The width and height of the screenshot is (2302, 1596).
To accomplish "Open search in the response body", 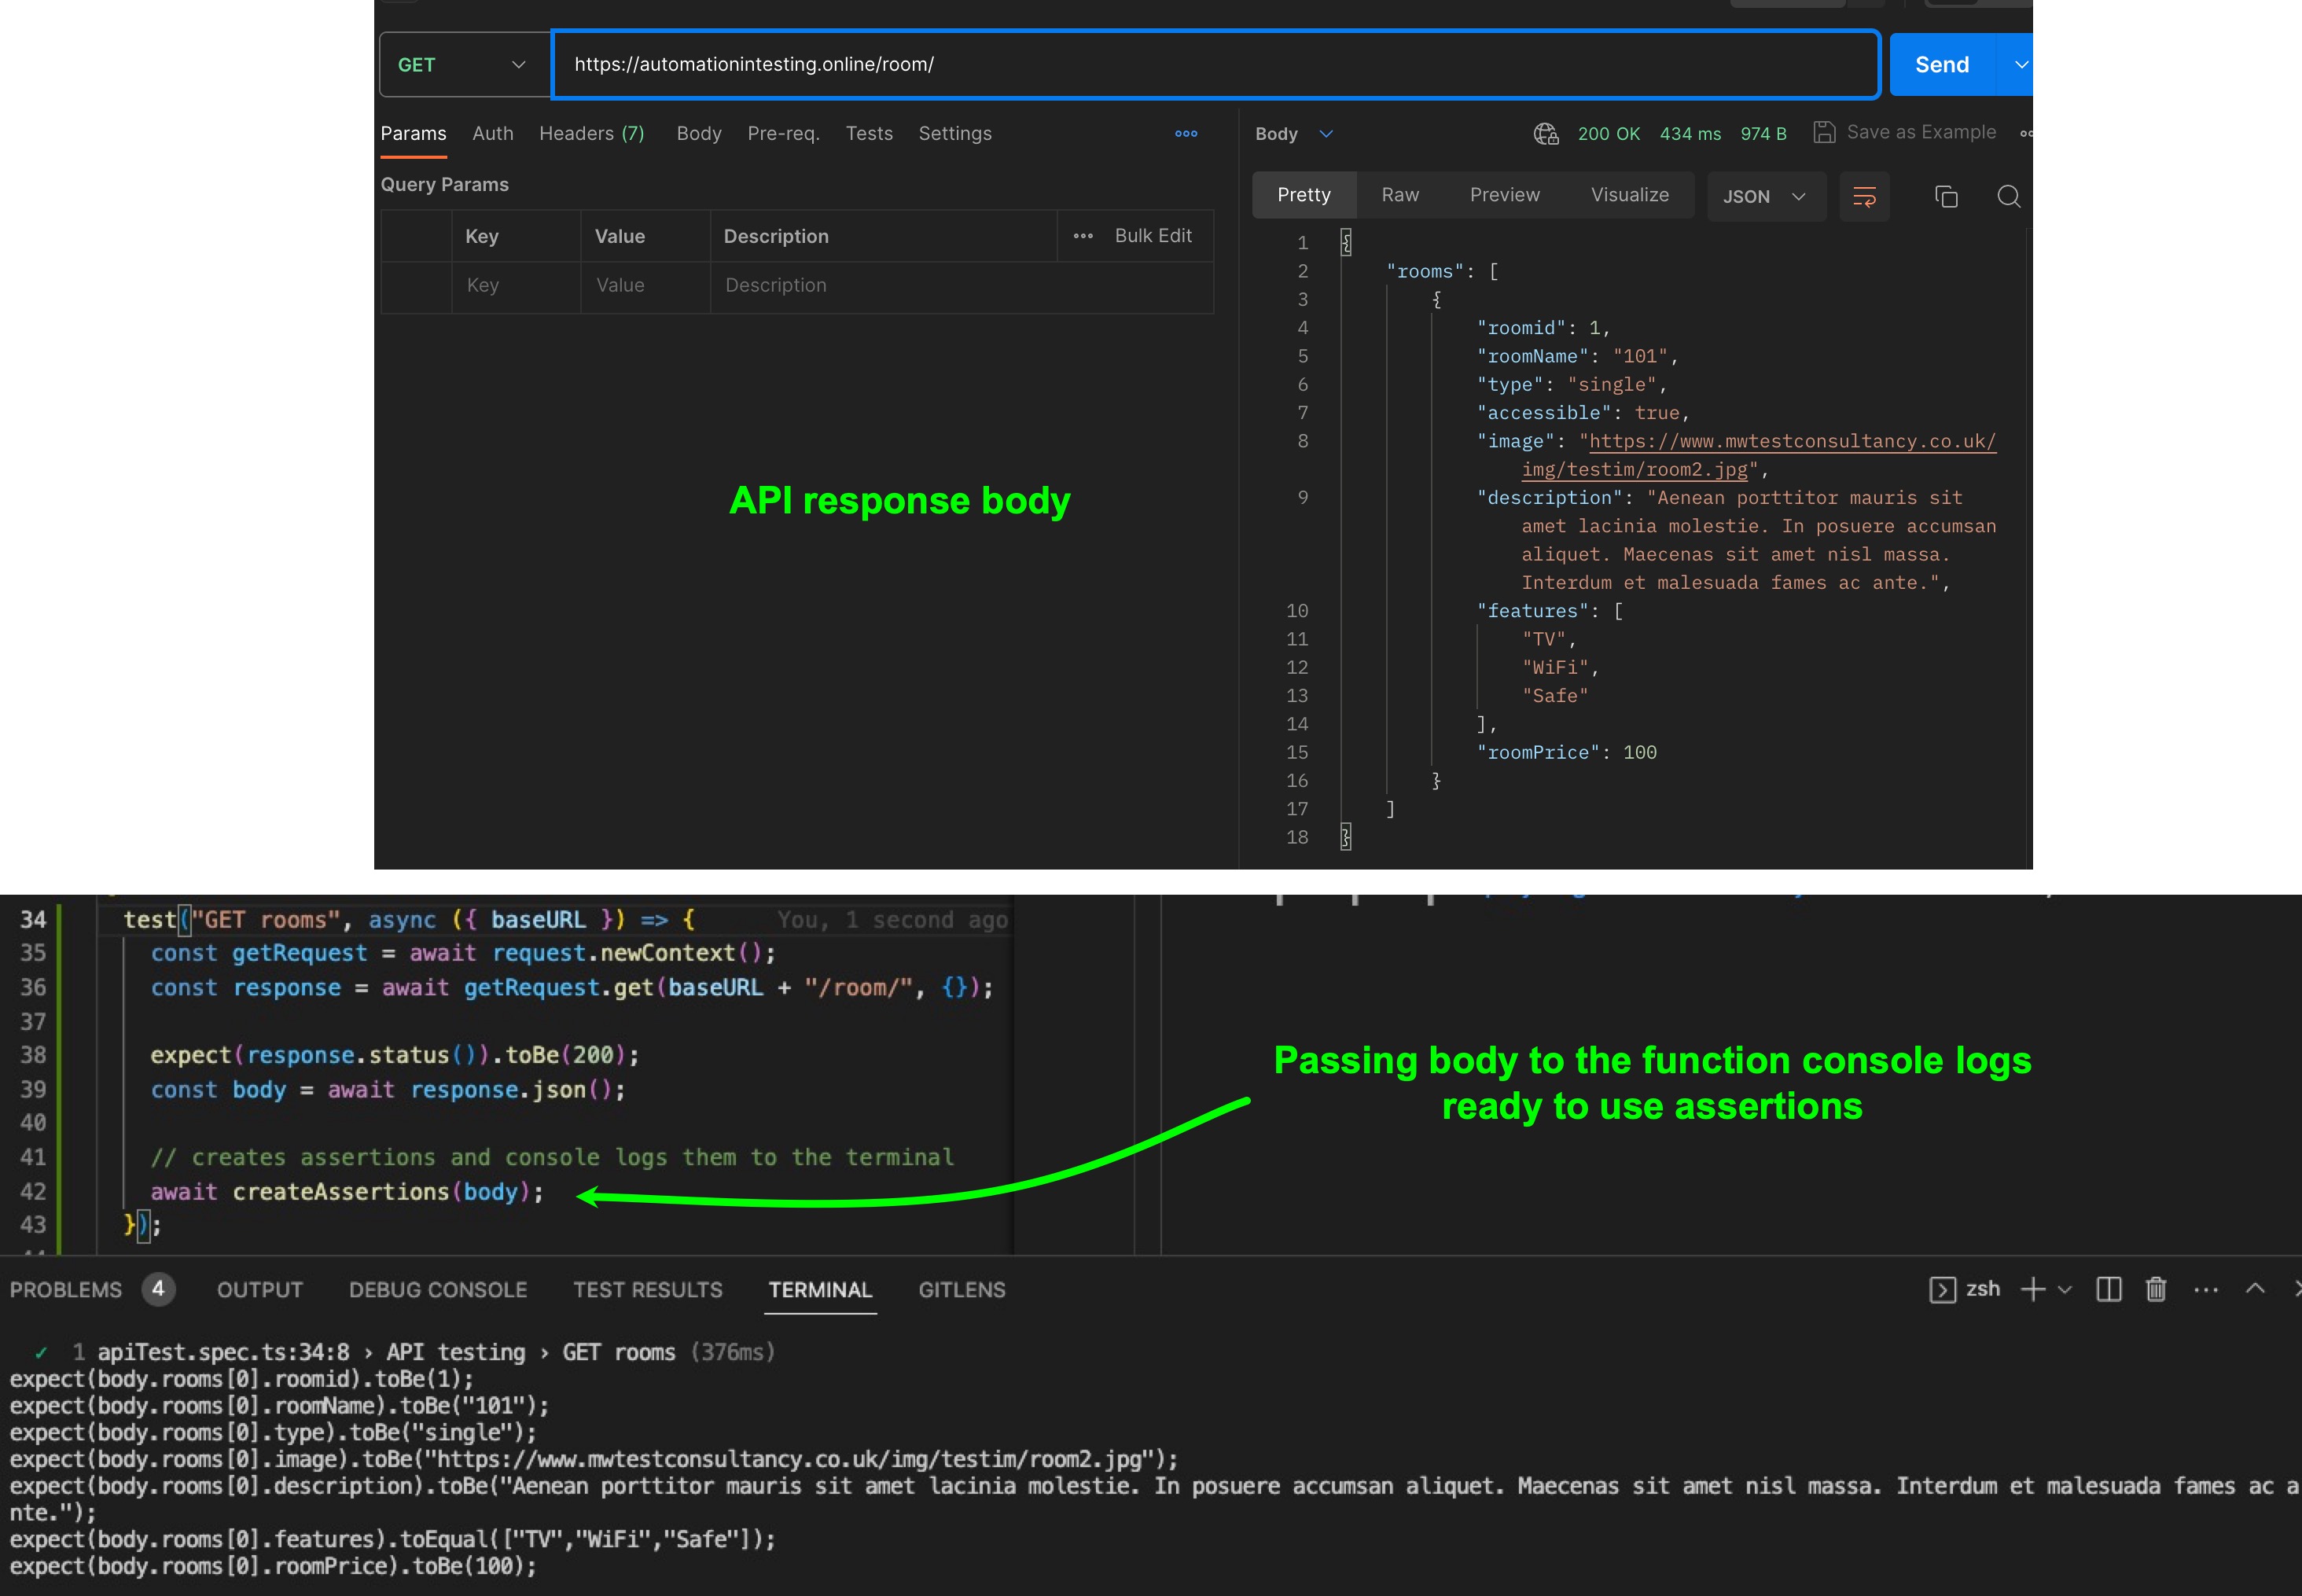I will click(2008, 196).
